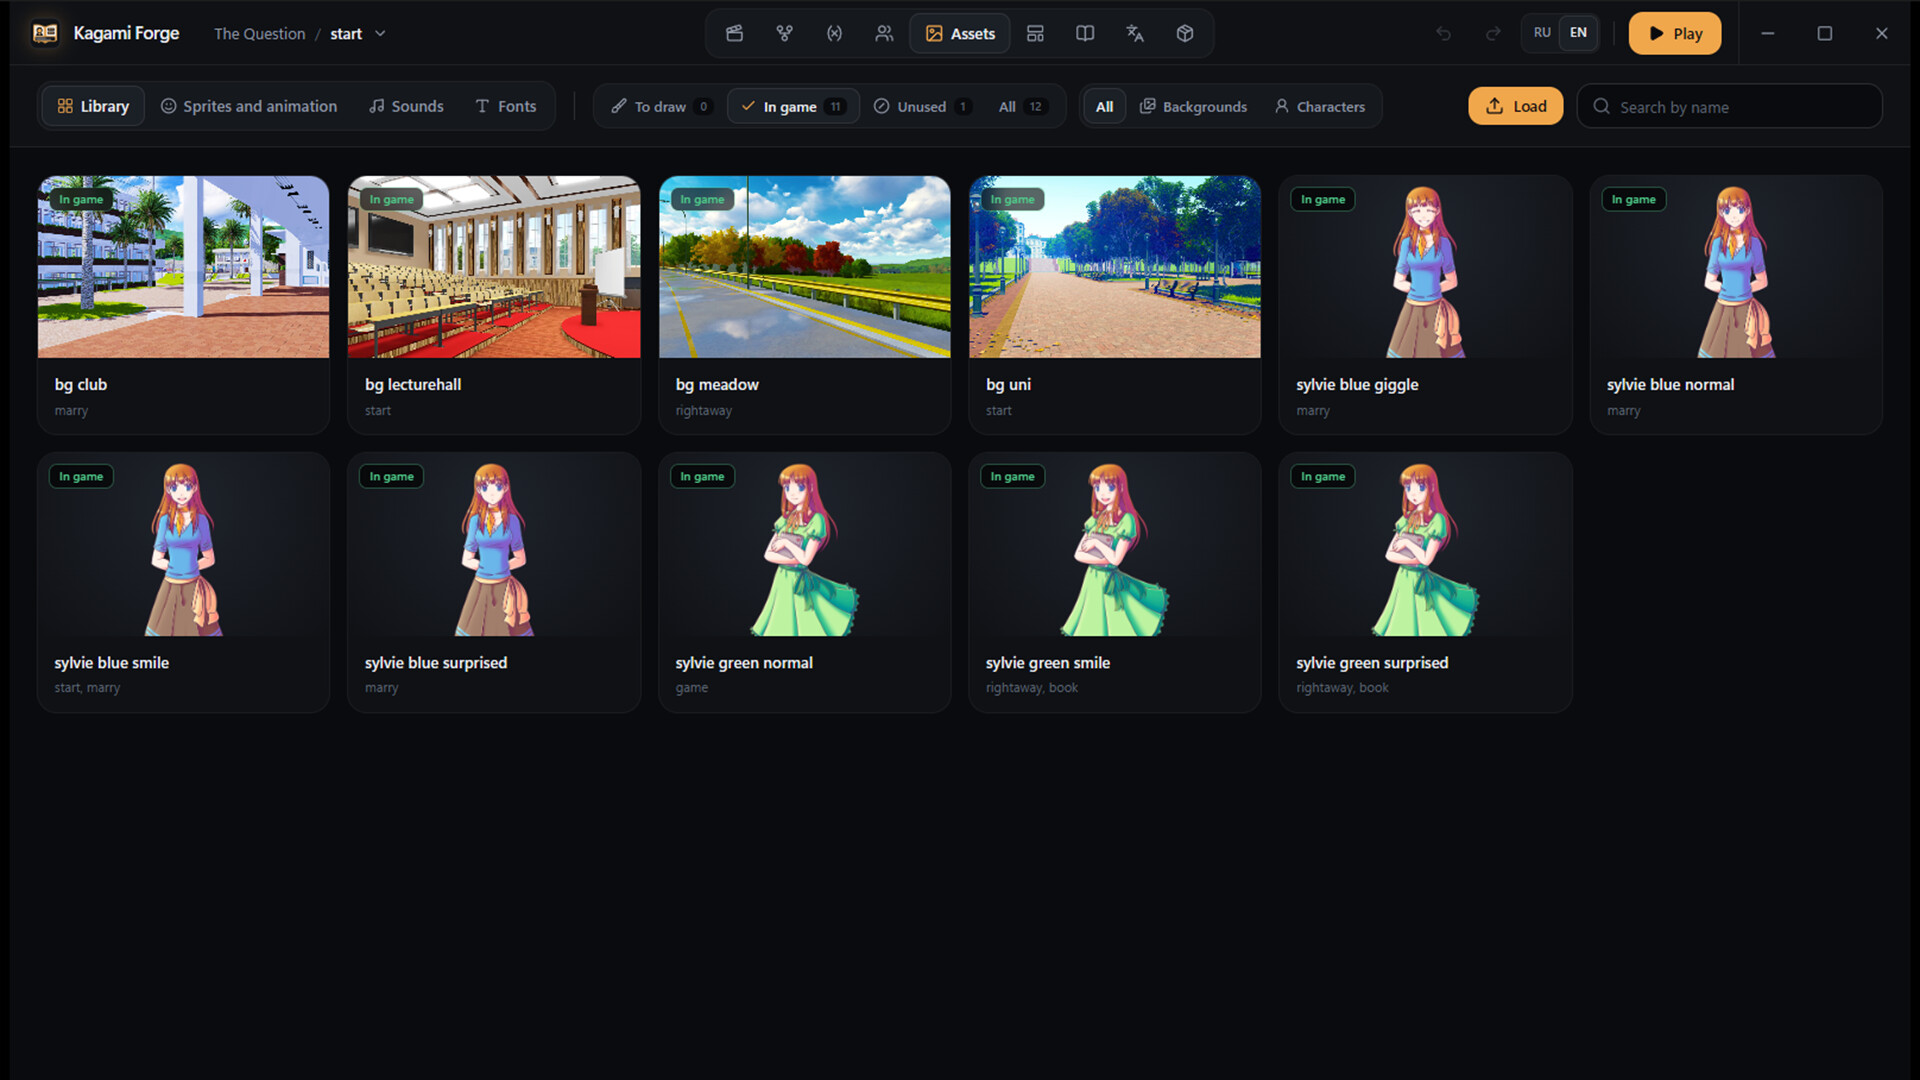Screen dimensions: 1920x1080
Task: Open the package cube icon
Action: (x=1185, y=33)
